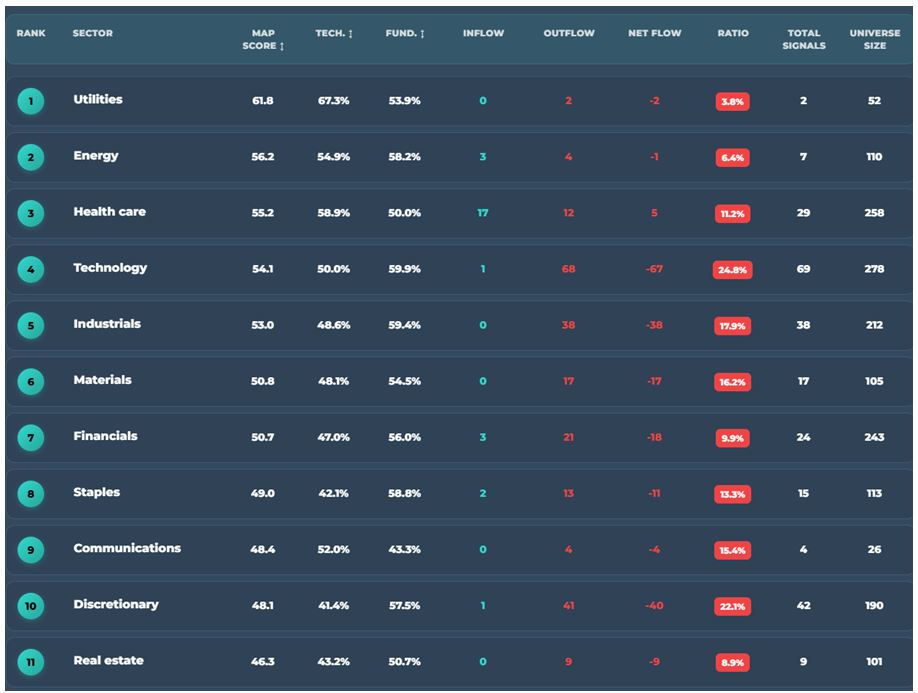This screenshot has height=693, width=918.
Task: Click the Net Flow column header
Action: pyautogui.click(x=655, y=34)
